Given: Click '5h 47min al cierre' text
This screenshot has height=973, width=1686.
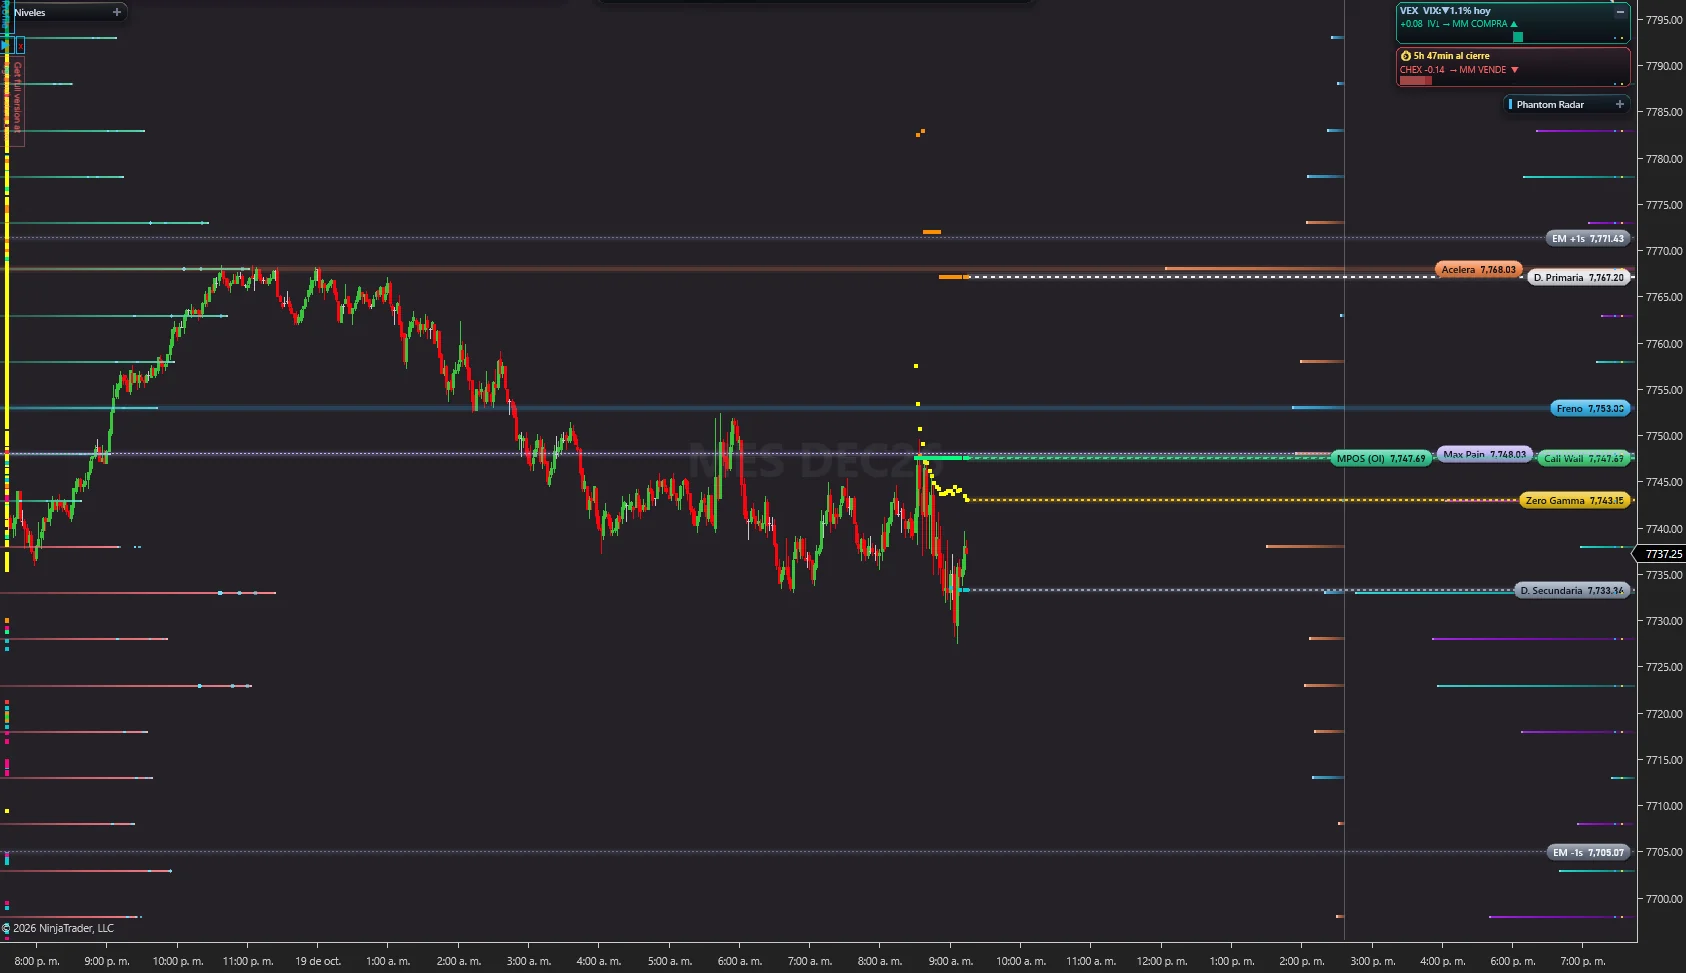Looking at the screenshot, I should 1451,56.
